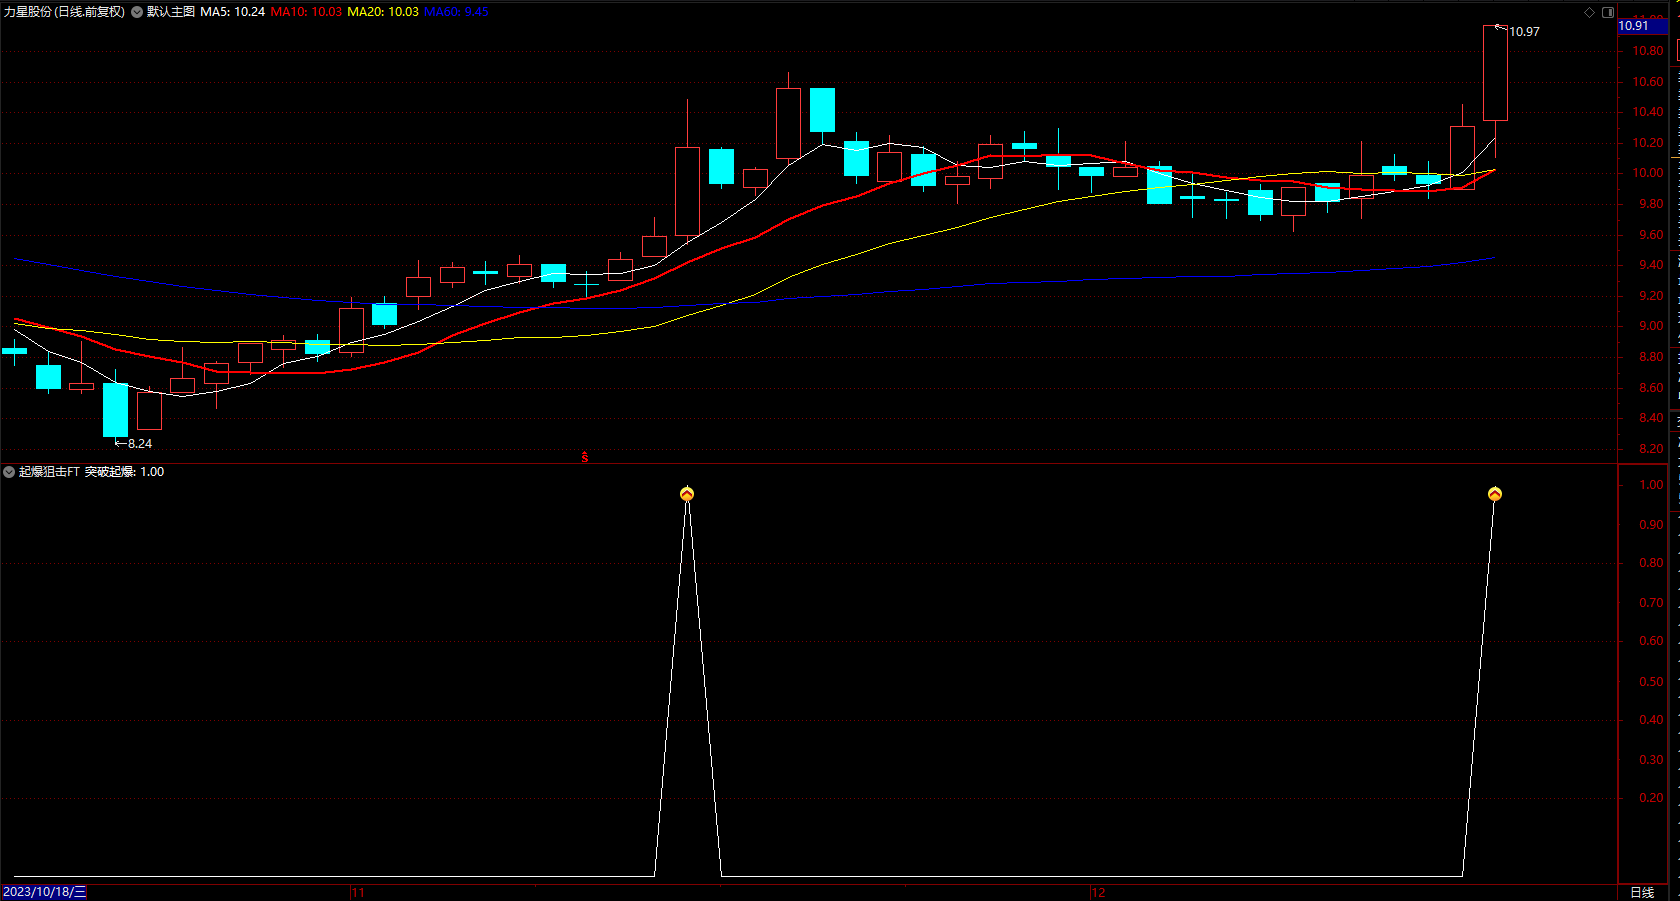Click the 0.50 indicator axis label
The image size is (1680, 901).
click(1651, 682)
